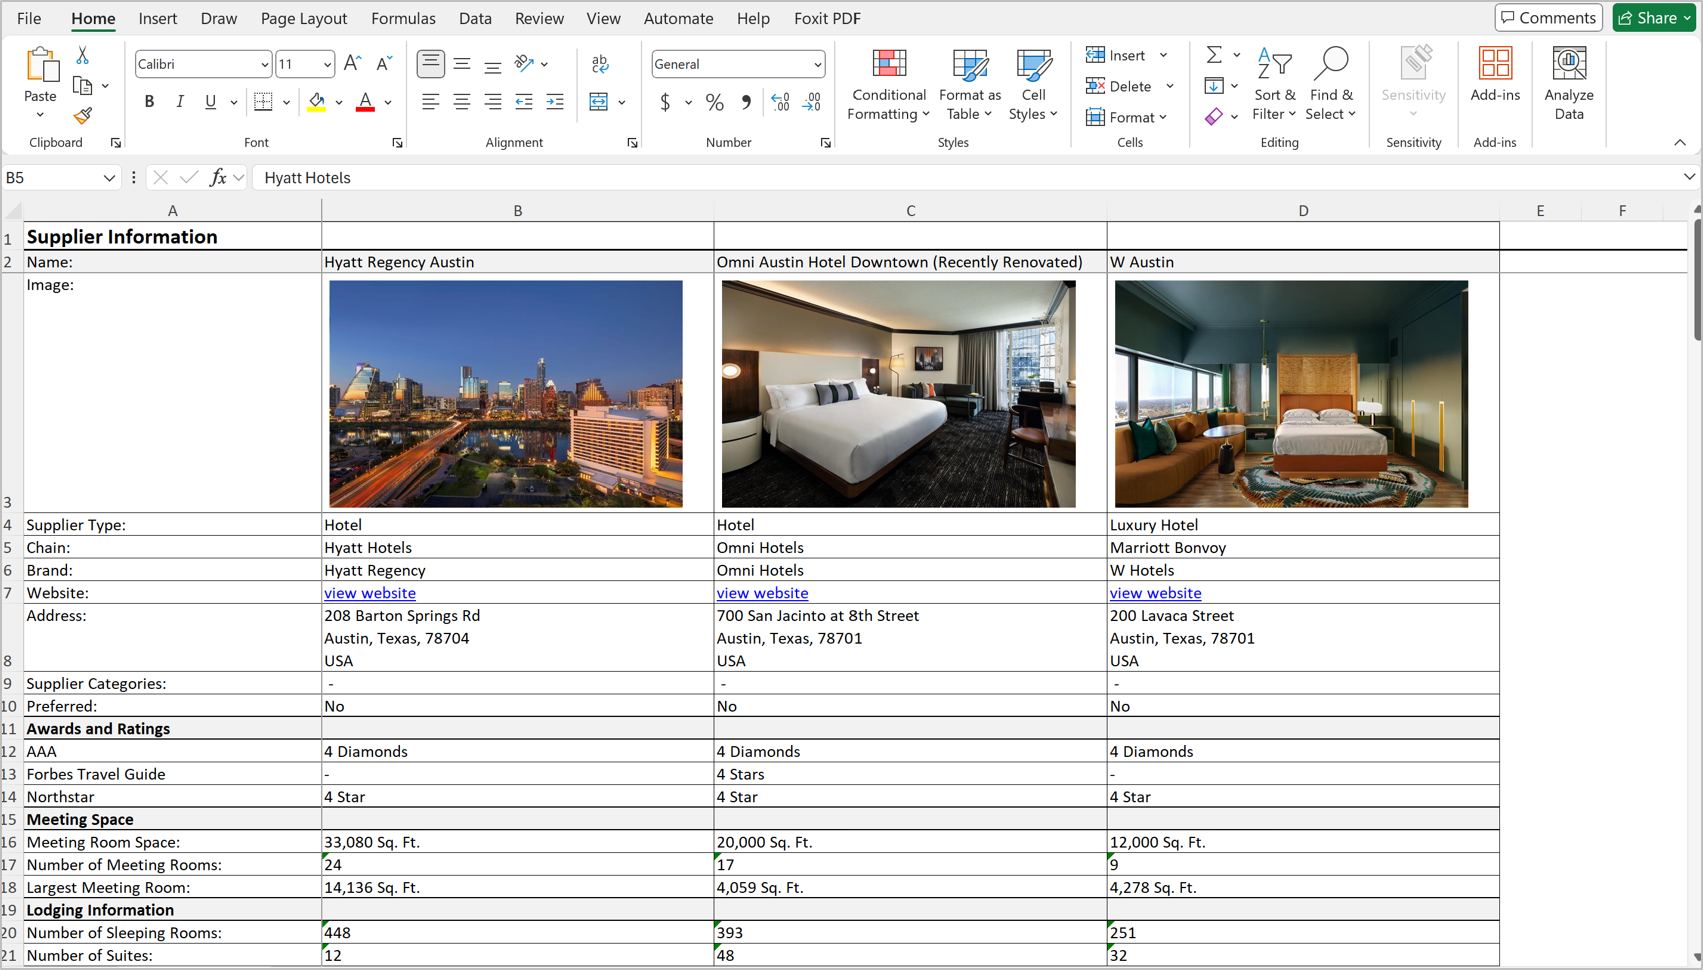Click the AutoSum sigma icon

coord(1213,55)
